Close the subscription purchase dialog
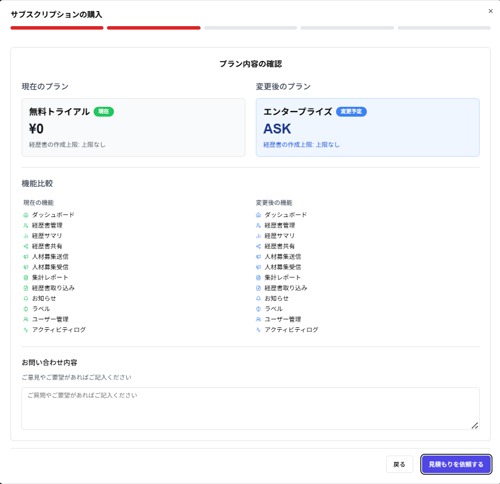The height and width of the screenshot is (484, 500). (490, 11)
